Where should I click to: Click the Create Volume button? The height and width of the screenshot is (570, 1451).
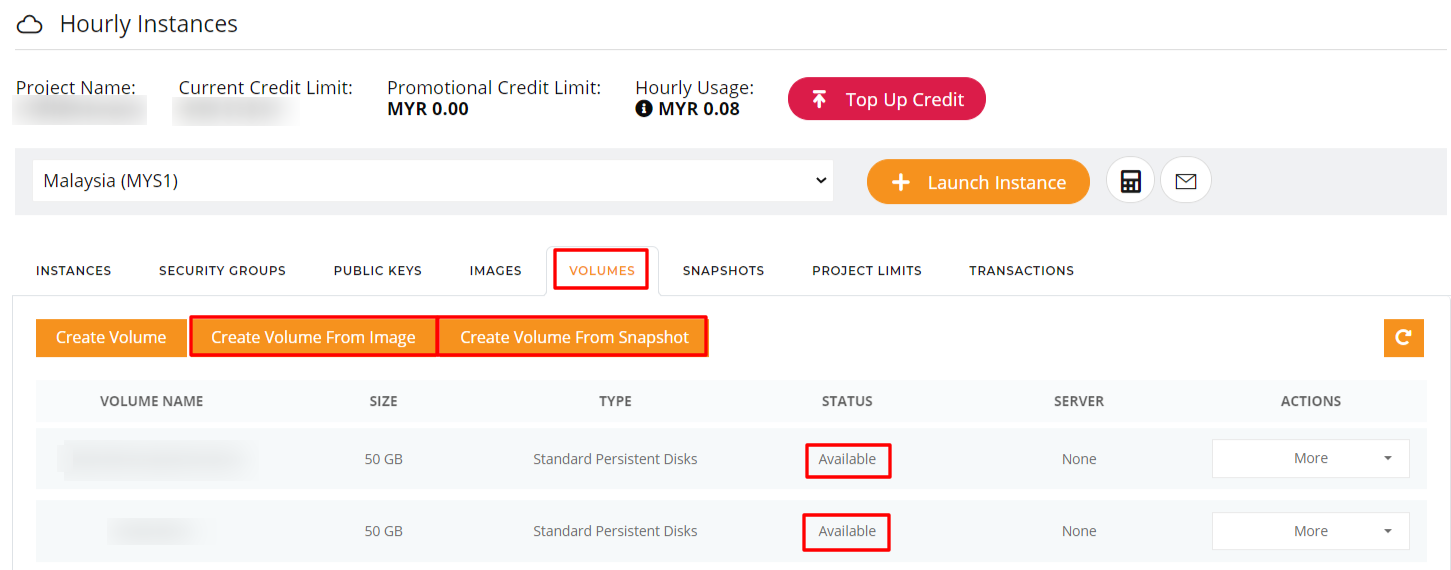[111, 338]
